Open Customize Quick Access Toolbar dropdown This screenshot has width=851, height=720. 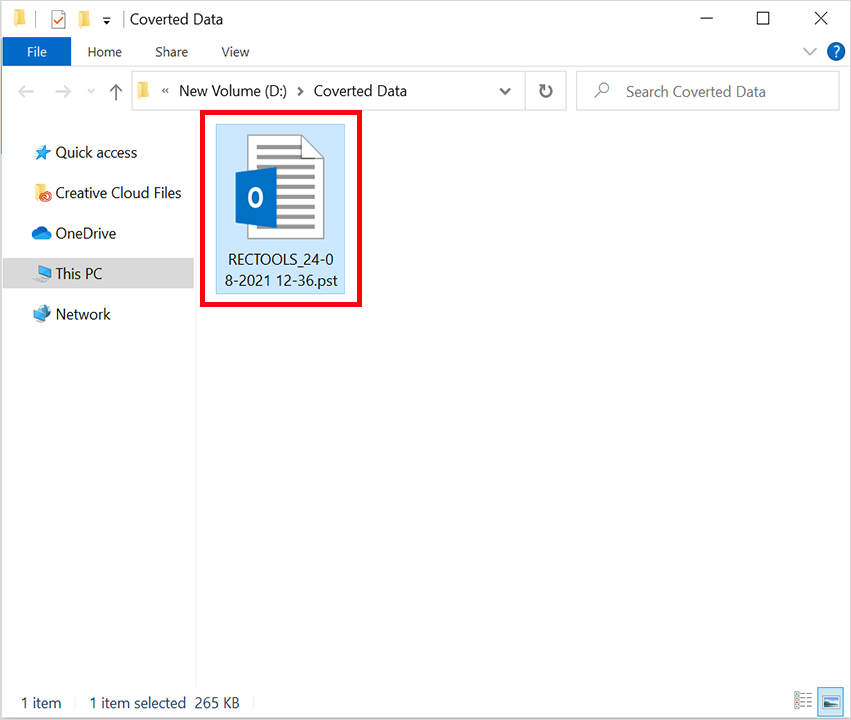coord(106,21)
